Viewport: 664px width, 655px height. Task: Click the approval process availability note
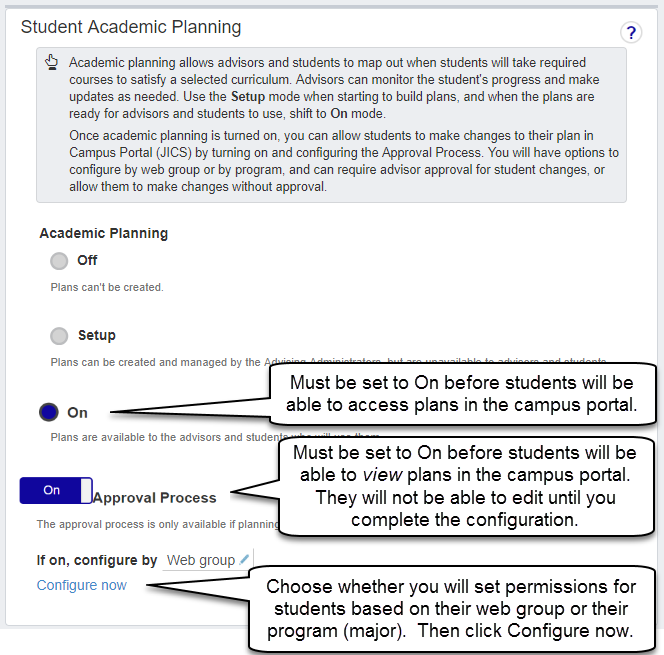point(150,523)
